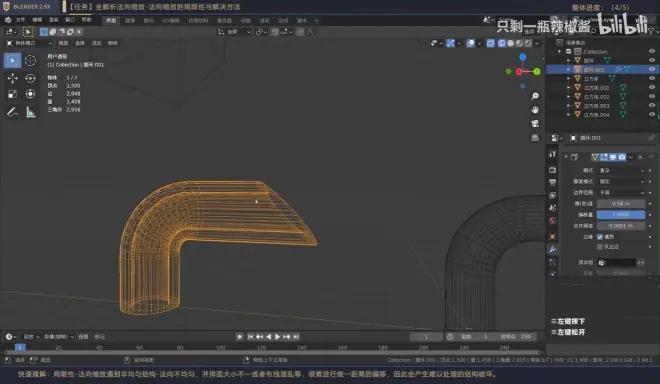Open the Modifier wrench properties tab
This screenshot has height=384, width=660.
pyautogui.click(x=553, y=249)
